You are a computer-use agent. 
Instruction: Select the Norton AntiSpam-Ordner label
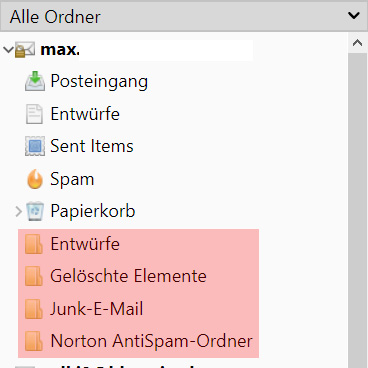point(151,341)
